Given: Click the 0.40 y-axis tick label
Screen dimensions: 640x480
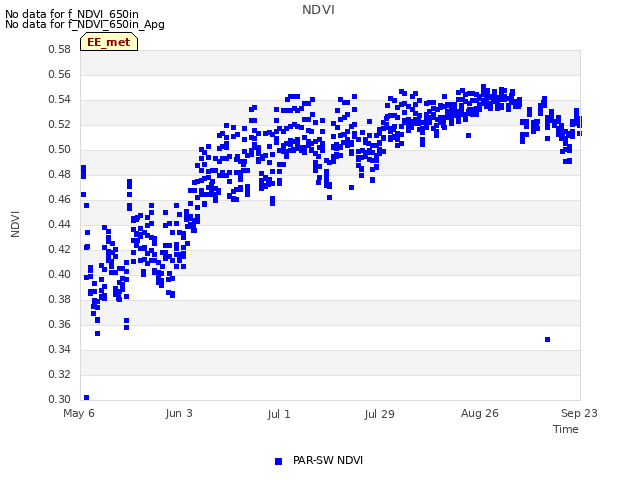Looking at the screenshot, I should [x=60, y=274].
